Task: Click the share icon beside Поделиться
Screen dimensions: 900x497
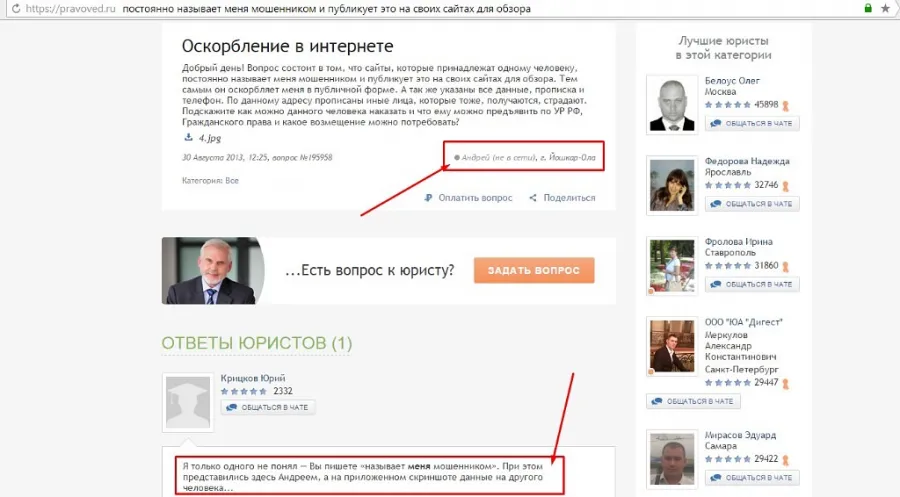Action: [x=533, y=197]
